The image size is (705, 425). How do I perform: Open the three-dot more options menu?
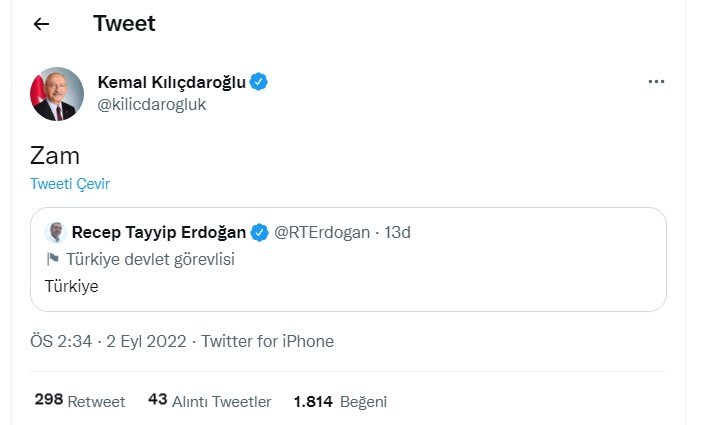click(656, 82)
